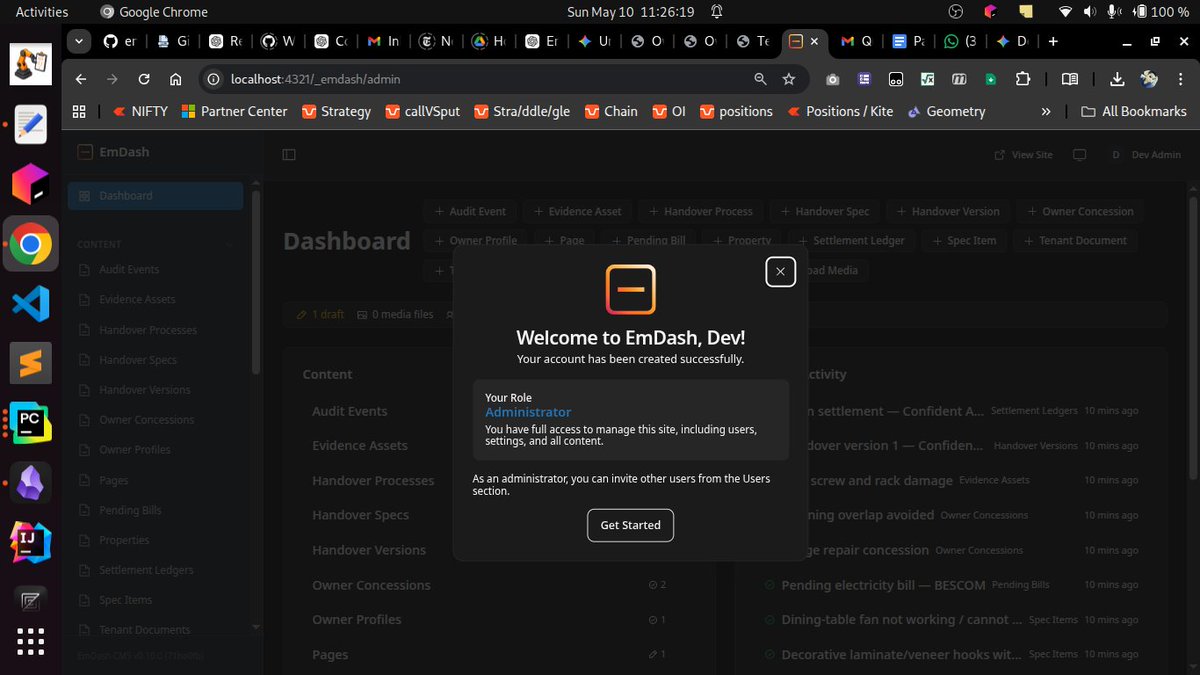Open the reading mode book icon
1200x675 pixels.
(1069, 79)
